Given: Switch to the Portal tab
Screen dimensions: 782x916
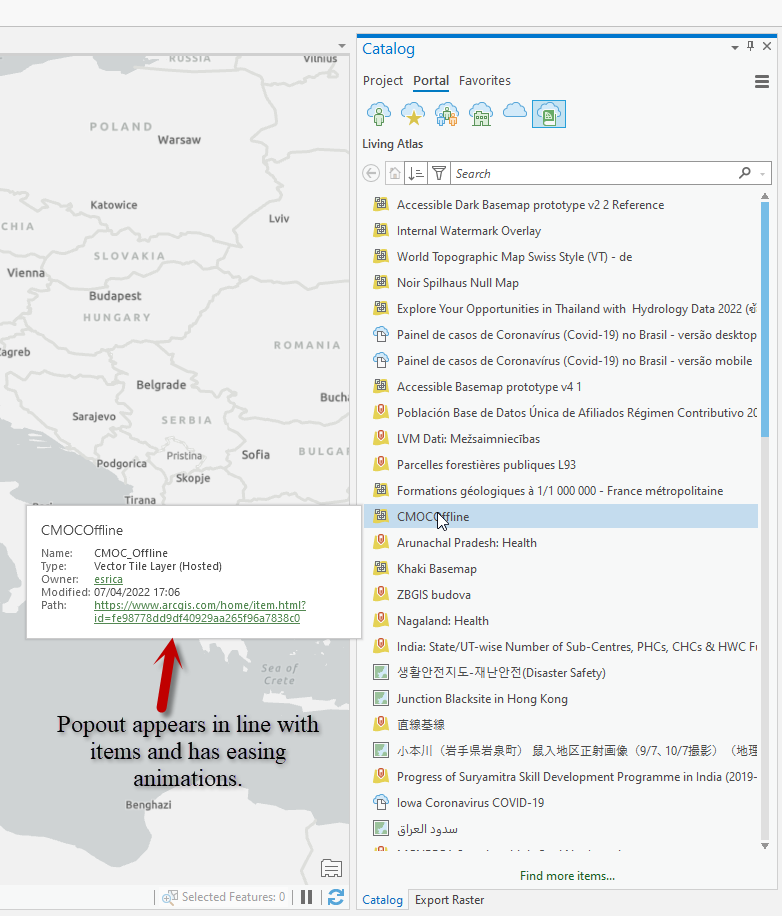Looking at the screenshot, I should coord(431,81).
